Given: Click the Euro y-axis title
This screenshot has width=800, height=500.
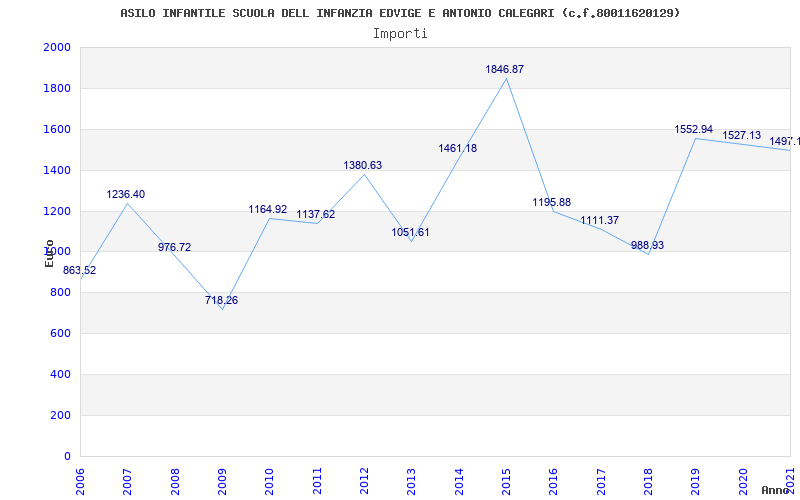Looking at the screenshot, I should (x=49, y=254).
